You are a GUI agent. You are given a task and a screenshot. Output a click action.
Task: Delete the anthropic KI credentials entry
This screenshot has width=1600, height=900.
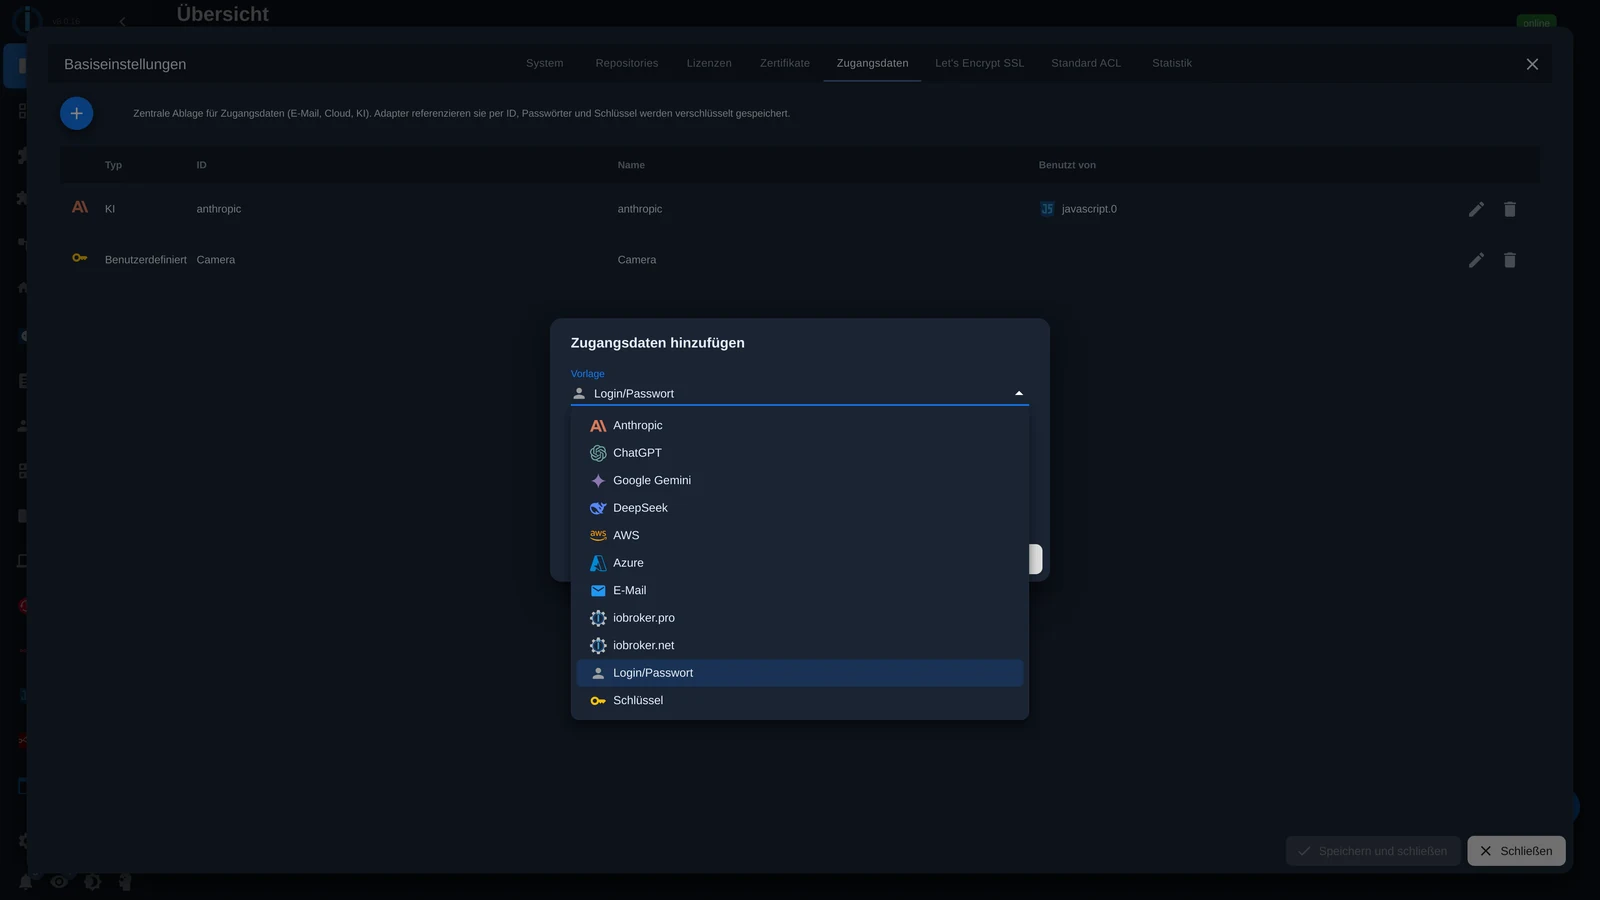[1510, 209]
